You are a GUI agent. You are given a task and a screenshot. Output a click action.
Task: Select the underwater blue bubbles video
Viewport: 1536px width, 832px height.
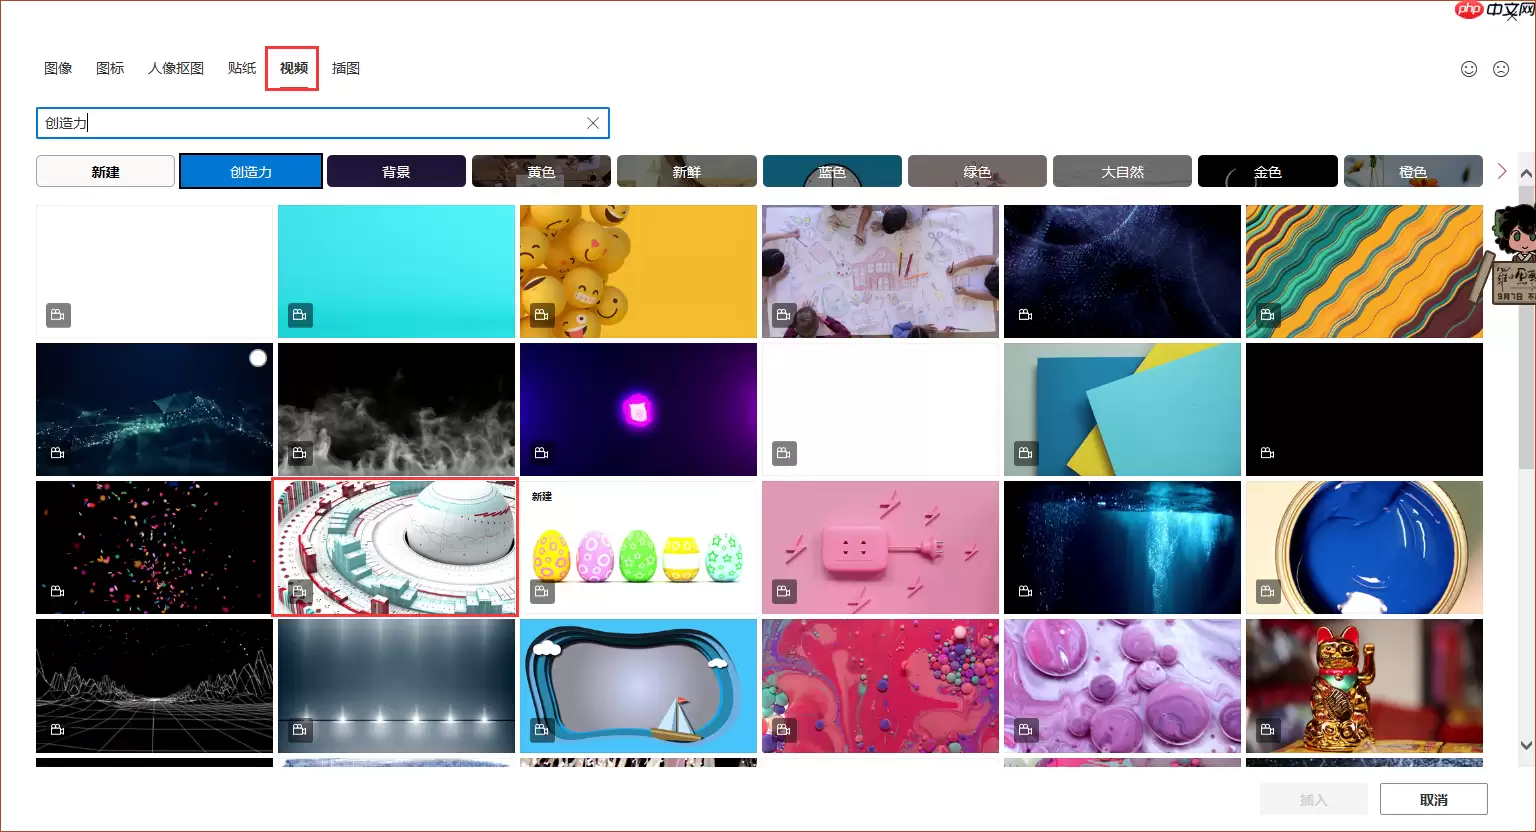point(1122,547)
